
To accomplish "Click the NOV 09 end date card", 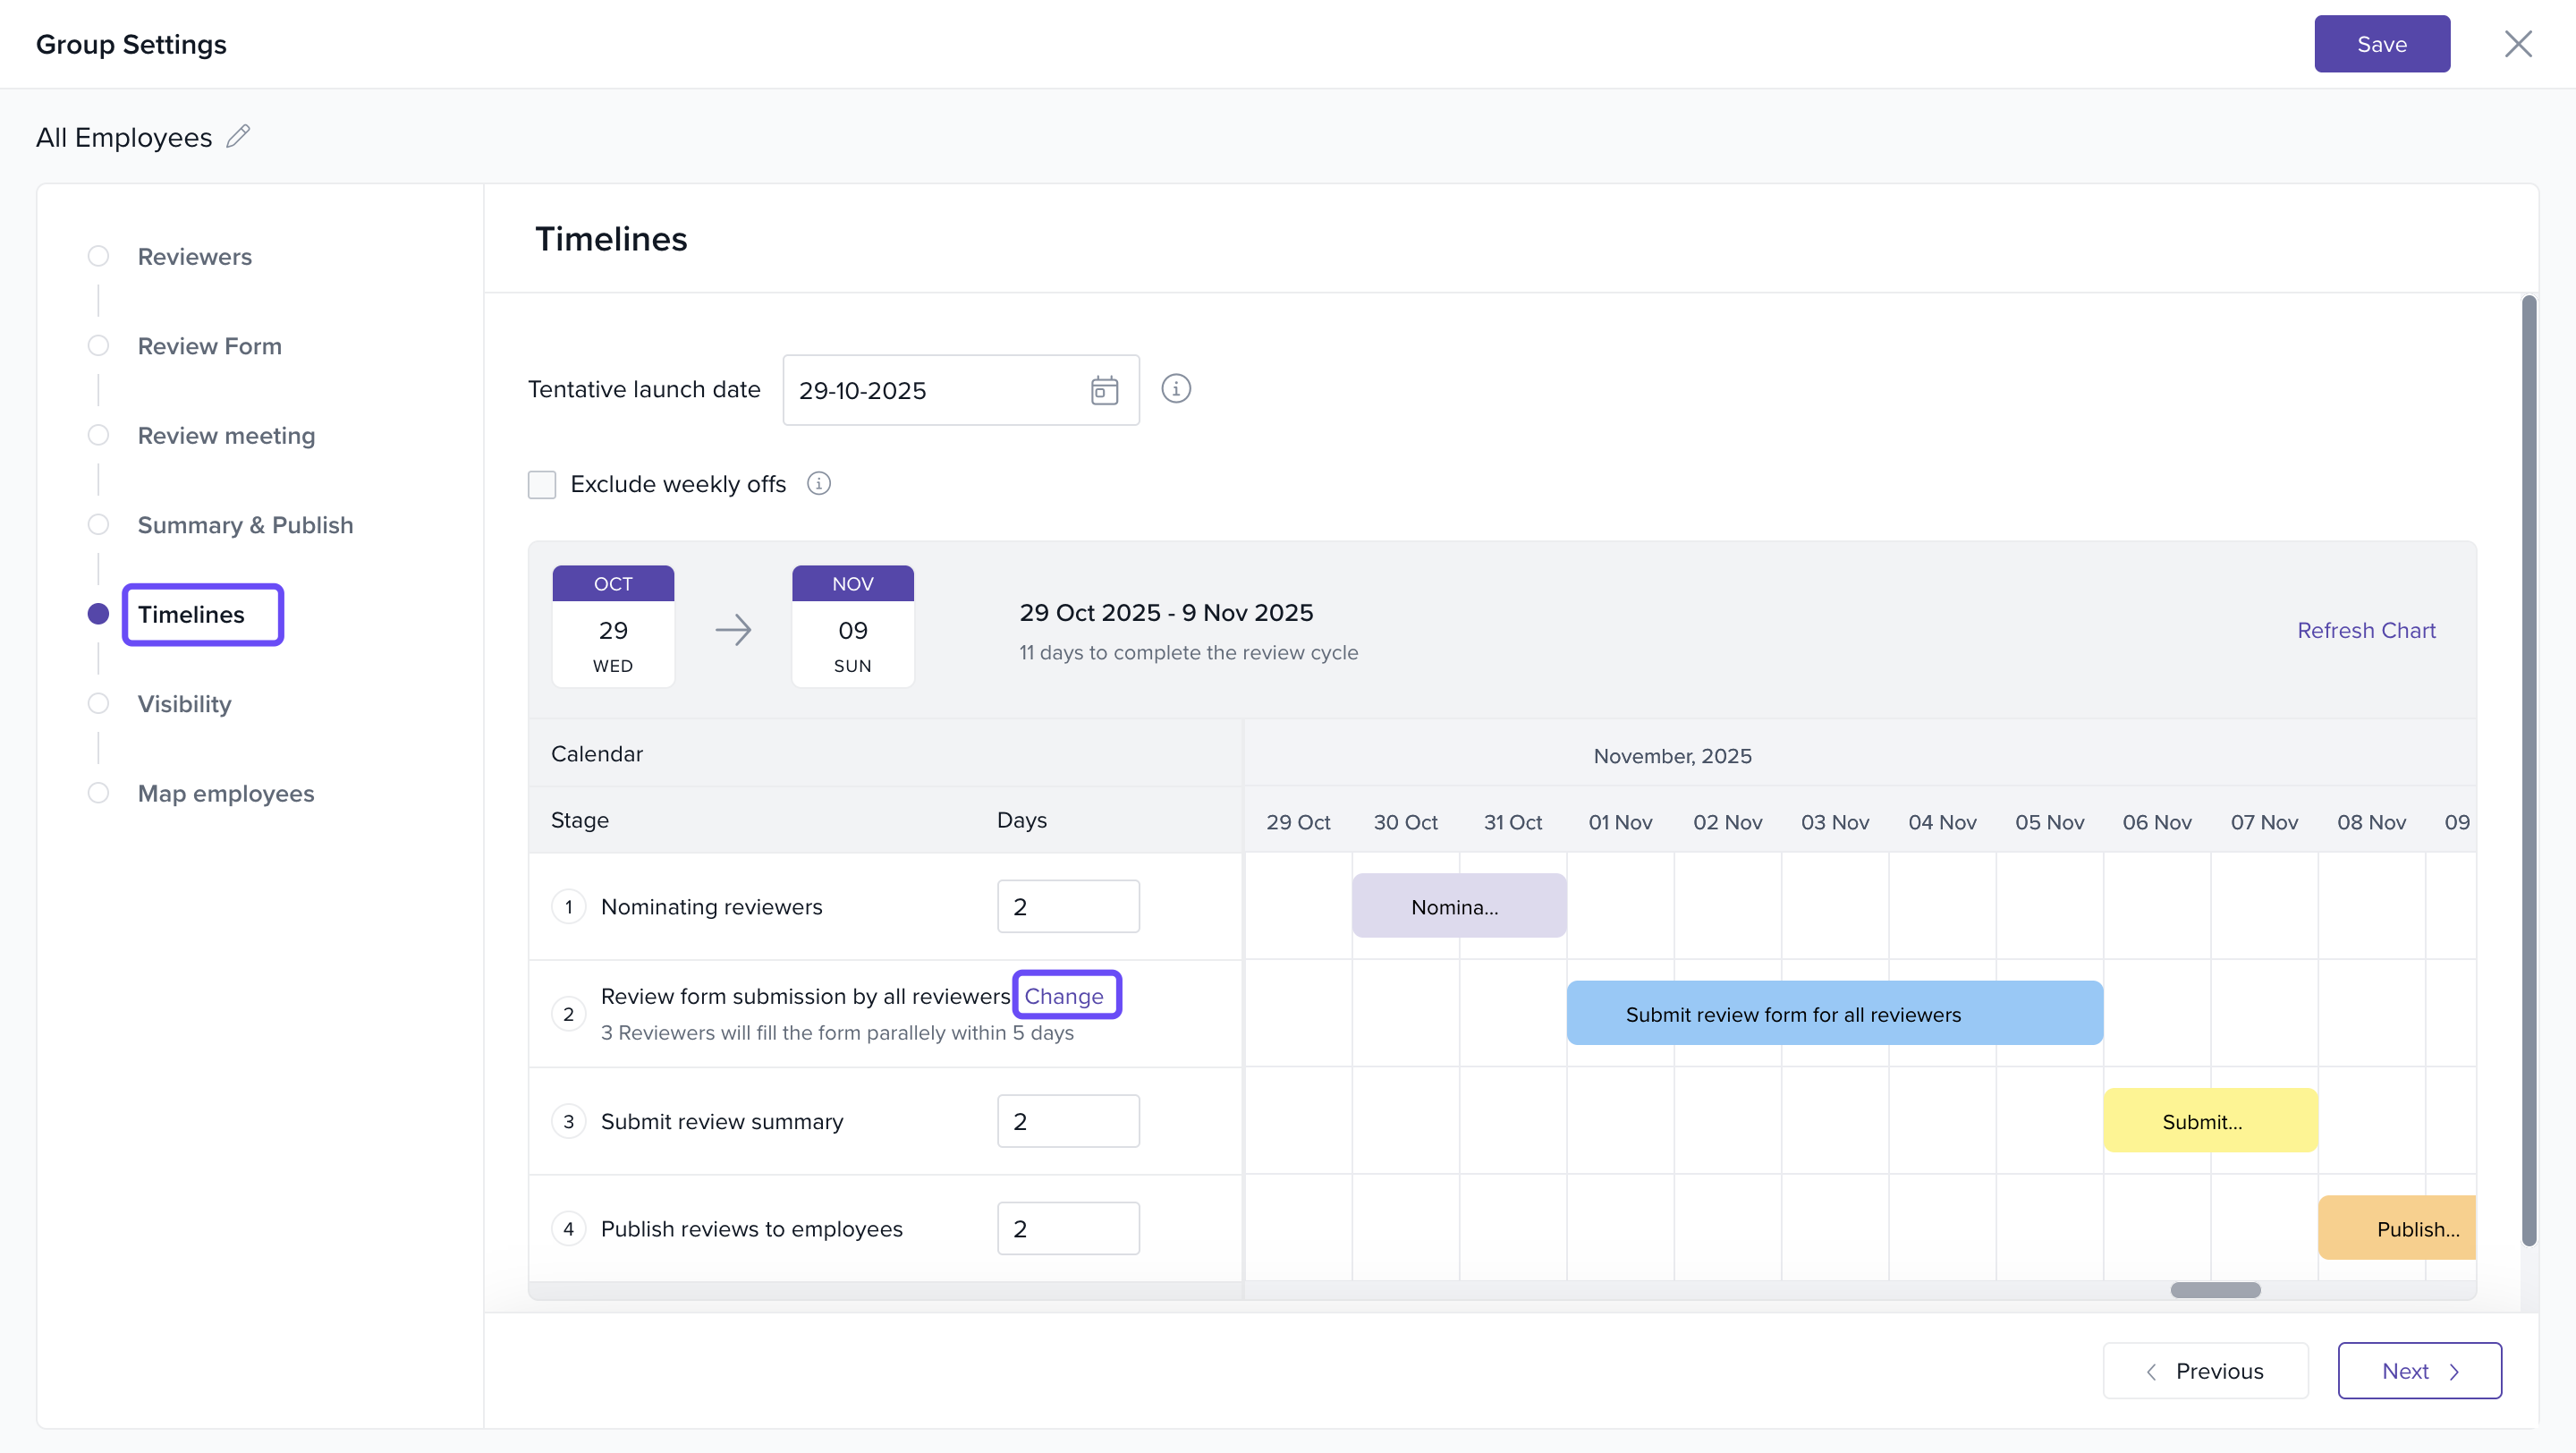I will 853,627.
